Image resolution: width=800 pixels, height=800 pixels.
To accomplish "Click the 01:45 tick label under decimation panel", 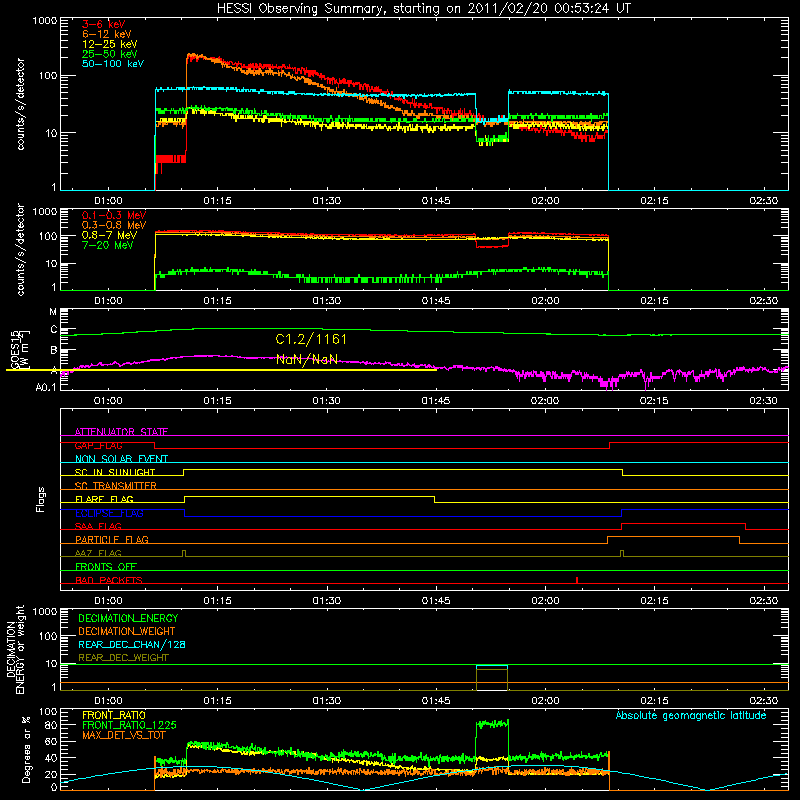I will coord(436,701).
